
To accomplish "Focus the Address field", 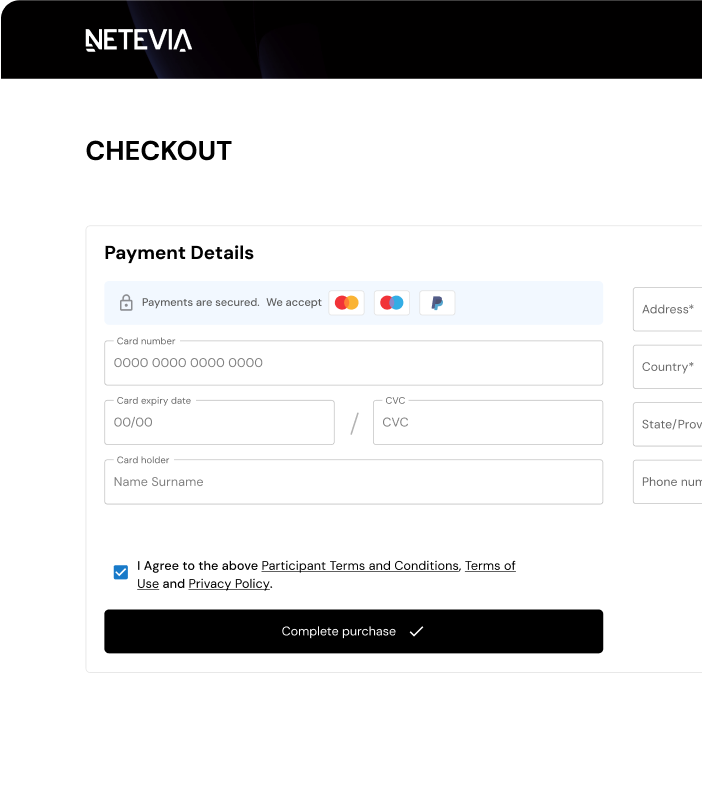I will 668,310.
